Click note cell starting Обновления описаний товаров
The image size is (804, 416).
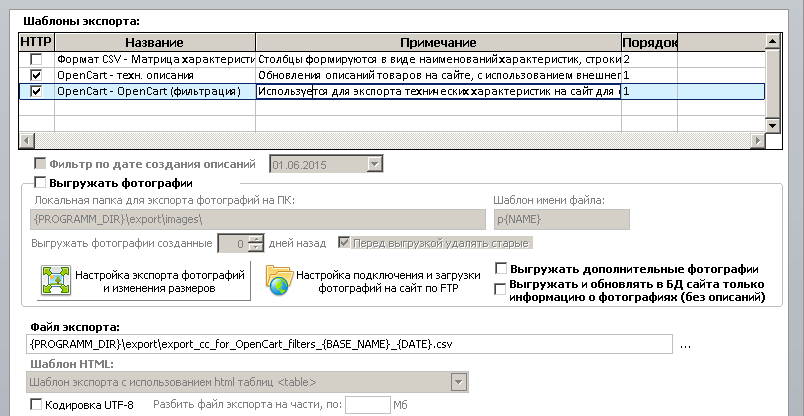click(x=438, y=75)
